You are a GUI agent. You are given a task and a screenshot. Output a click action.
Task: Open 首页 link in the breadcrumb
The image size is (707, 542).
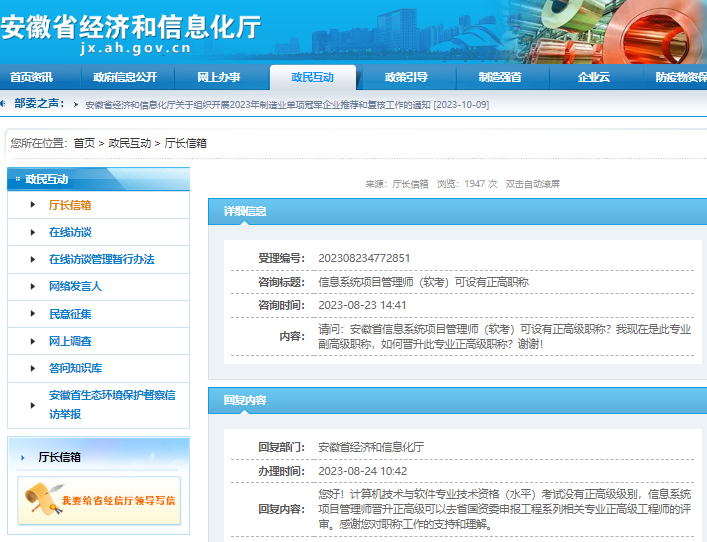tap(84, 143)
